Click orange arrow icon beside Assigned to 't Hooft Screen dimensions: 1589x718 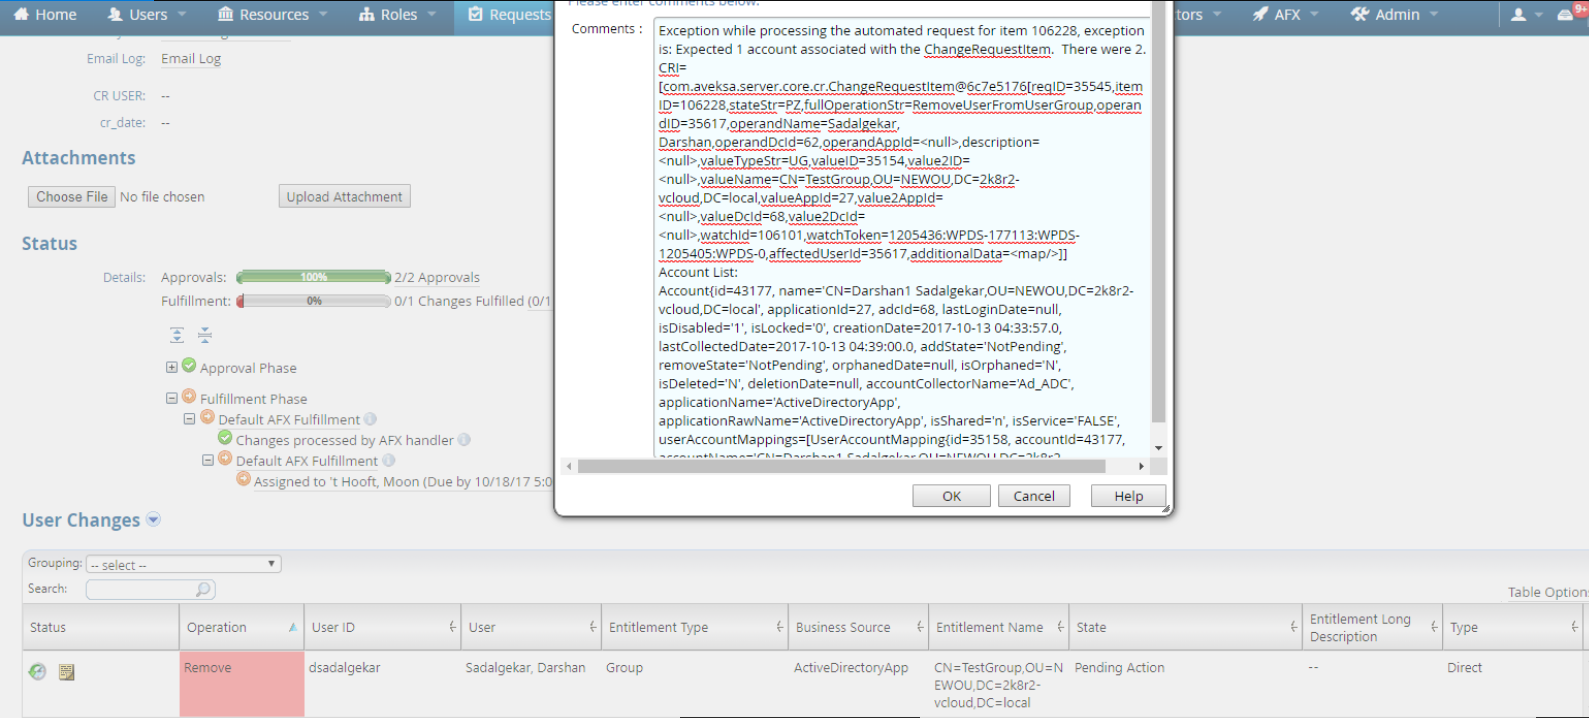pos(243,479)
